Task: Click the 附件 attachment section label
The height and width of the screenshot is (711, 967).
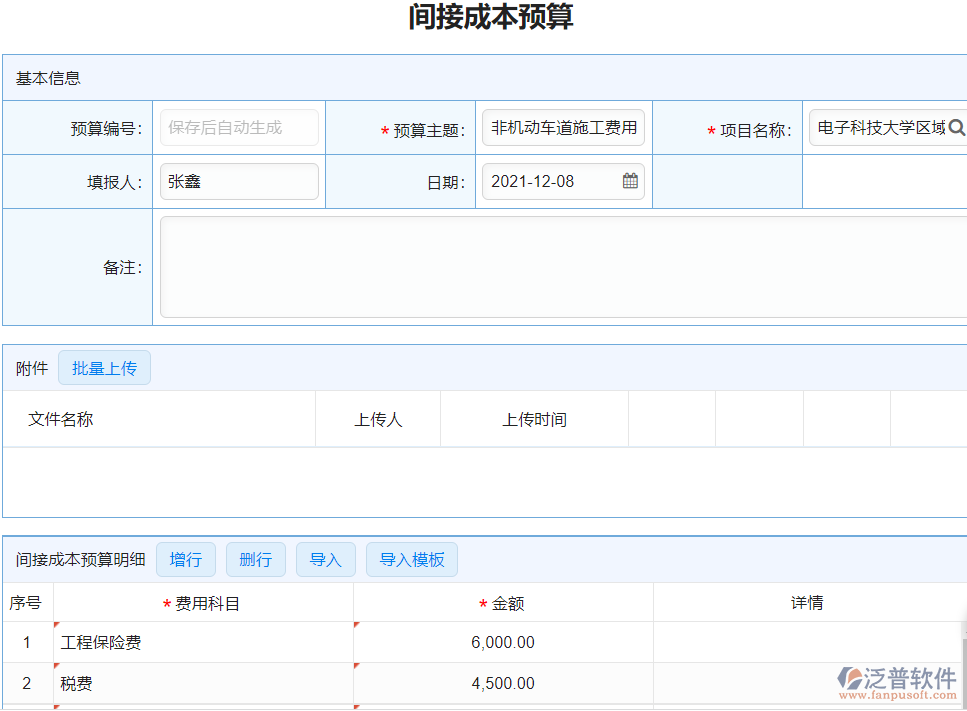Action: tap(31, 367)
